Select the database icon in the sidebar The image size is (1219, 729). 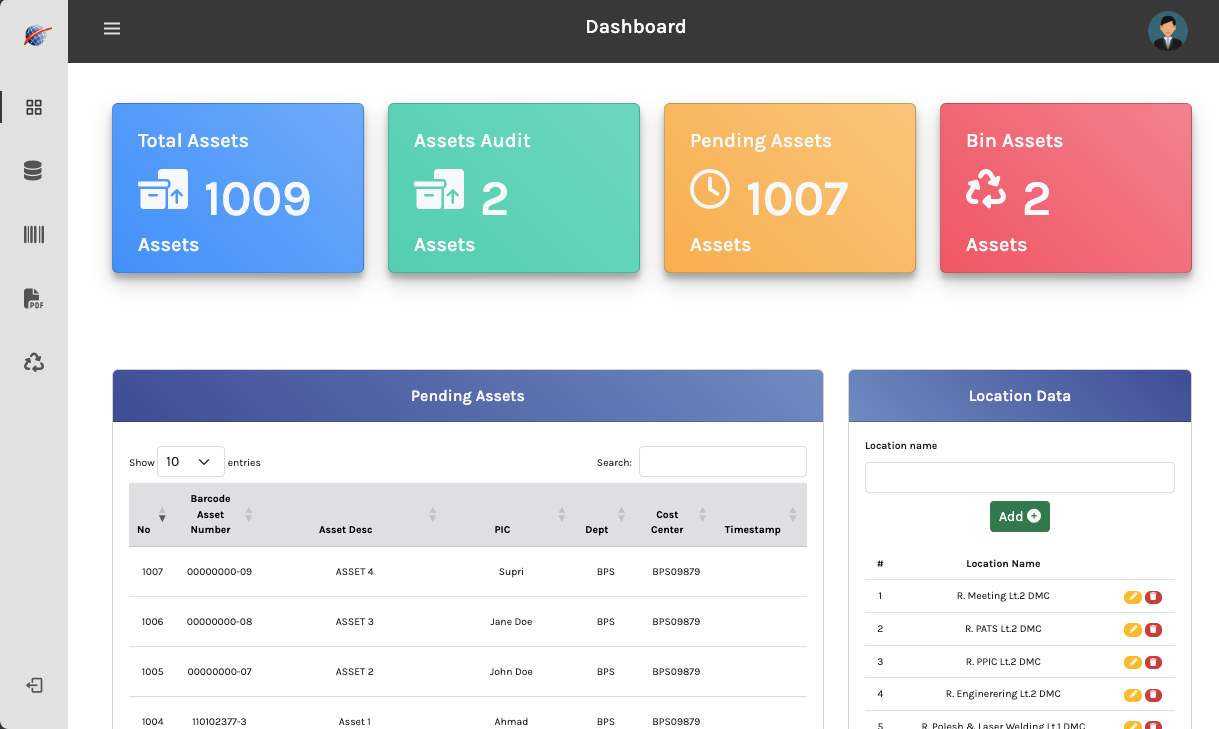[33, 170]
